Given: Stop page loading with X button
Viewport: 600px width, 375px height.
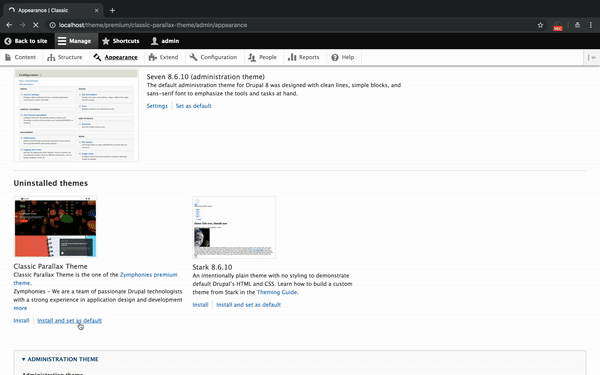Looking at the screenshot, I should (35, 25).
